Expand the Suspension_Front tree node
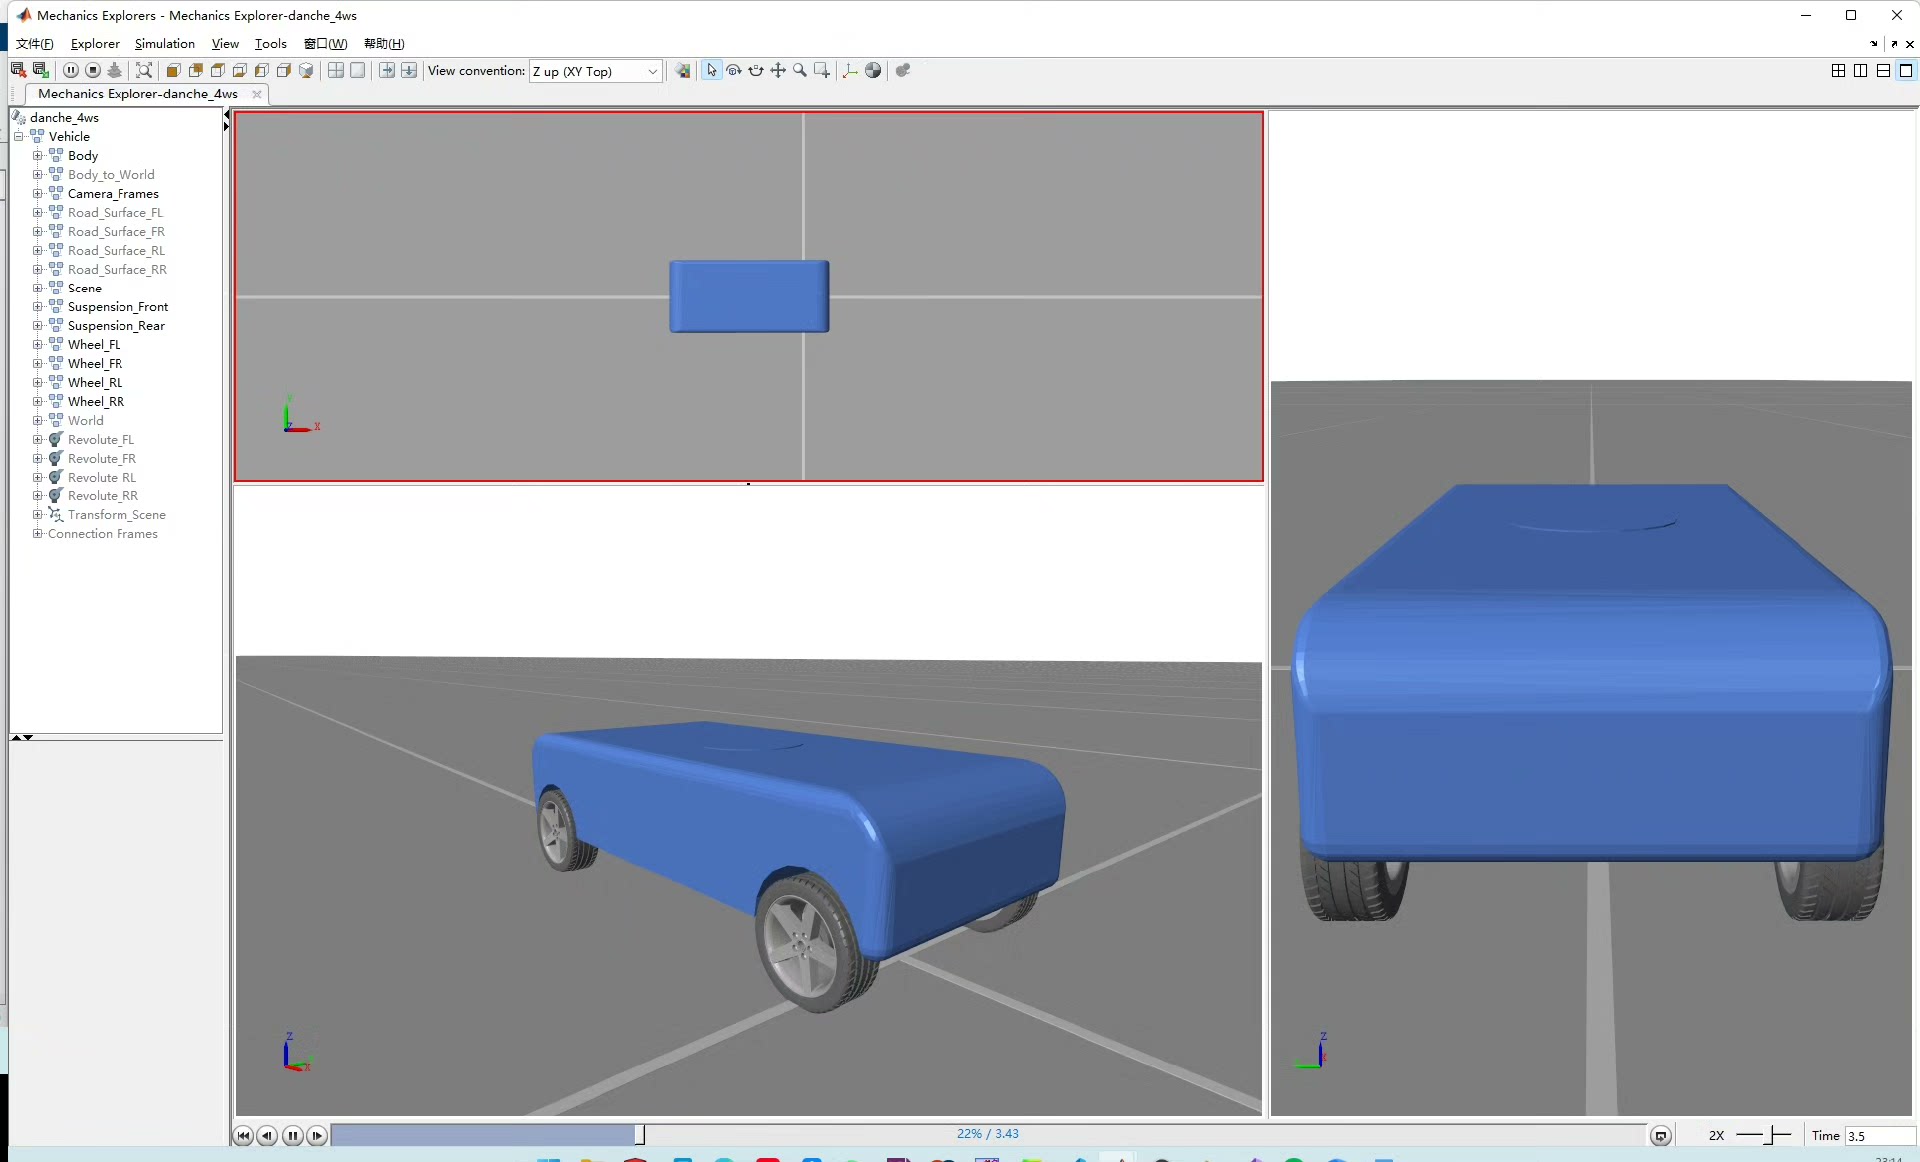1920x1162 pixels. point(38,307)
